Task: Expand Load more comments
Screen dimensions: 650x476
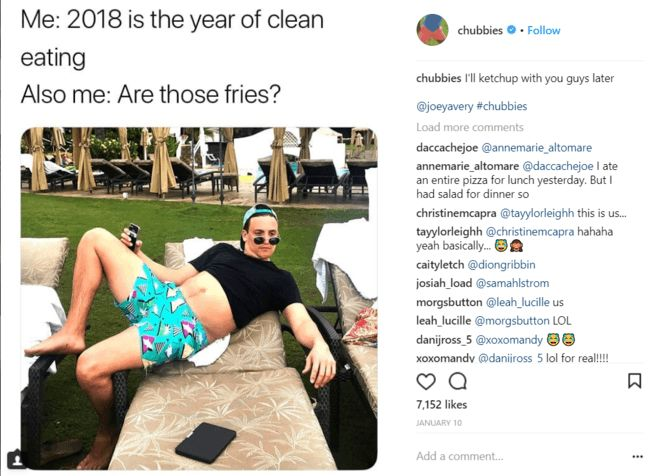Action: (x=470, y=127)
